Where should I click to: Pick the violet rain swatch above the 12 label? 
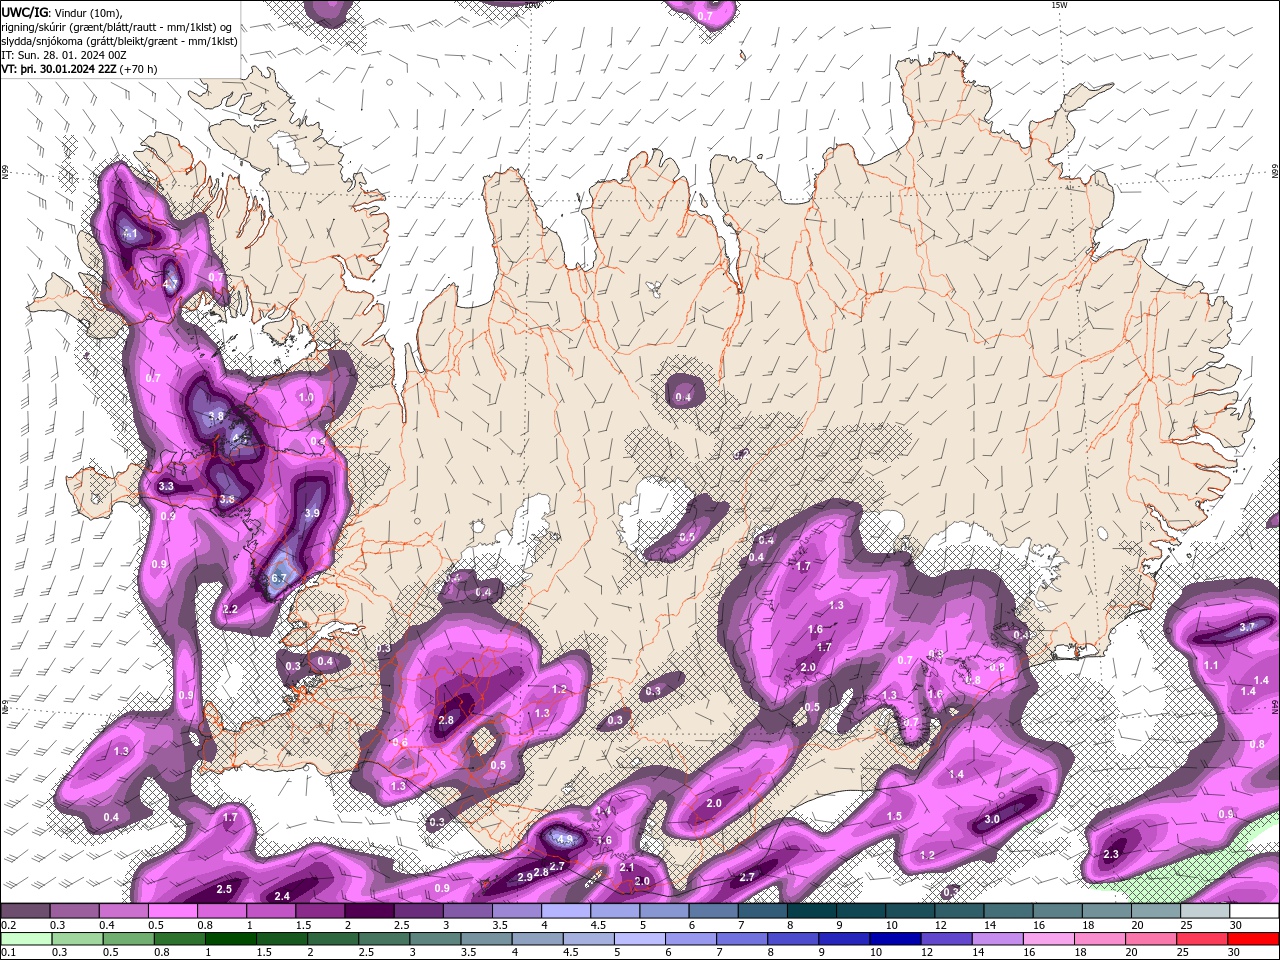point(946,939)
